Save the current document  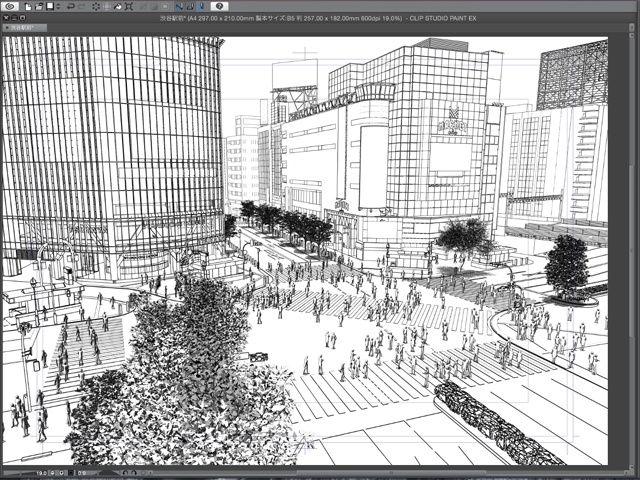[50, 6]
